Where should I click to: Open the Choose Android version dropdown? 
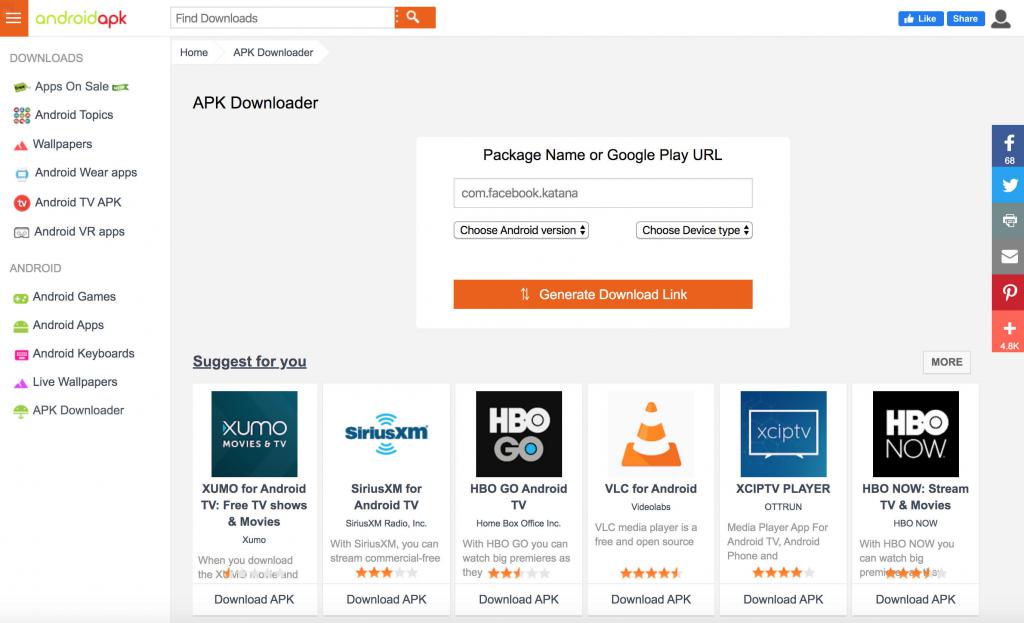(x=521, y=230)
